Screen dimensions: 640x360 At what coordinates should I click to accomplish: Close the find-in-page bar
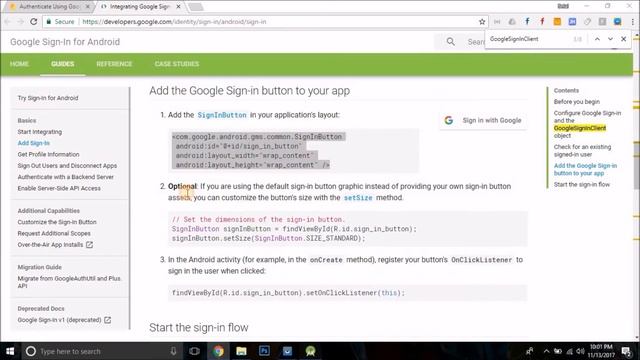pyautogui.click(x=624, y=39)
